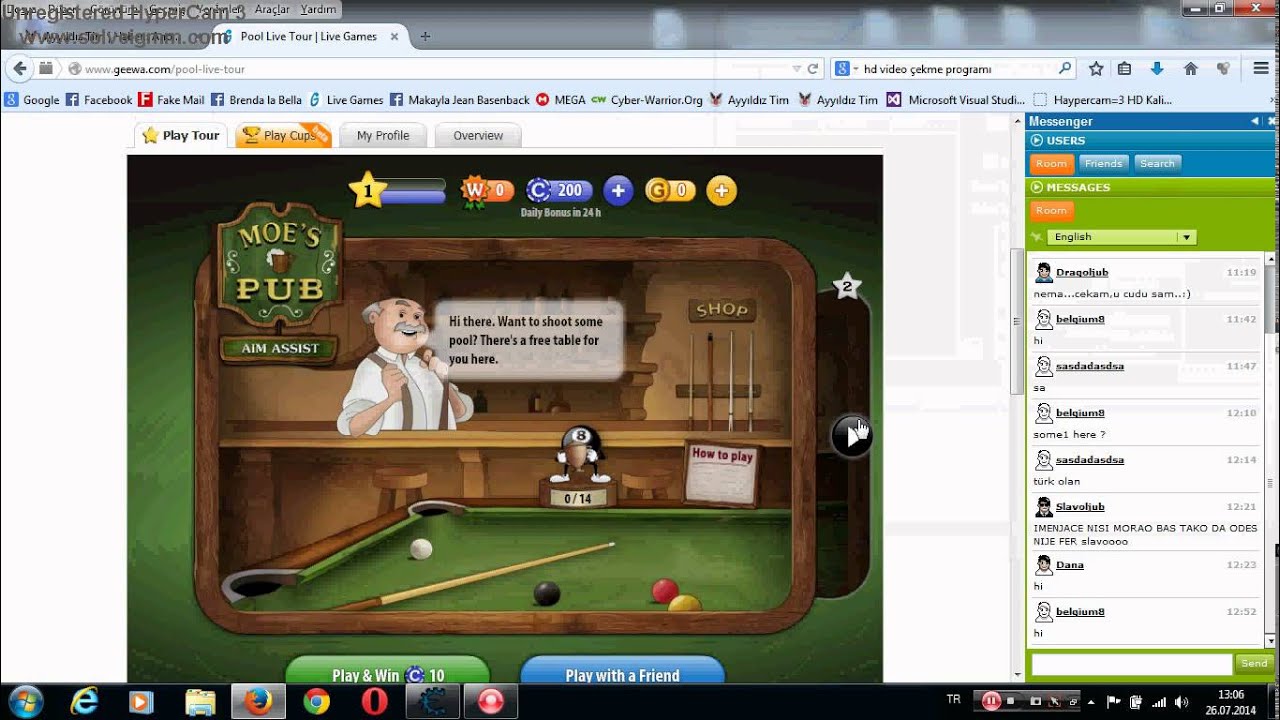
Task: Show the bookmarks list icon
Action: point(1124,69)
